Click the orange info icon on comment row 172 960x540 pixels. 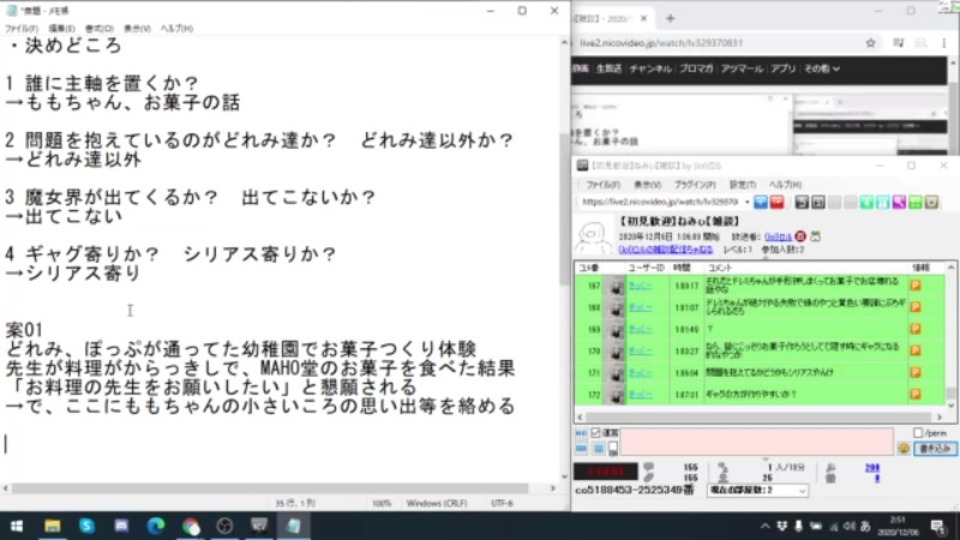tap(915, 394)
